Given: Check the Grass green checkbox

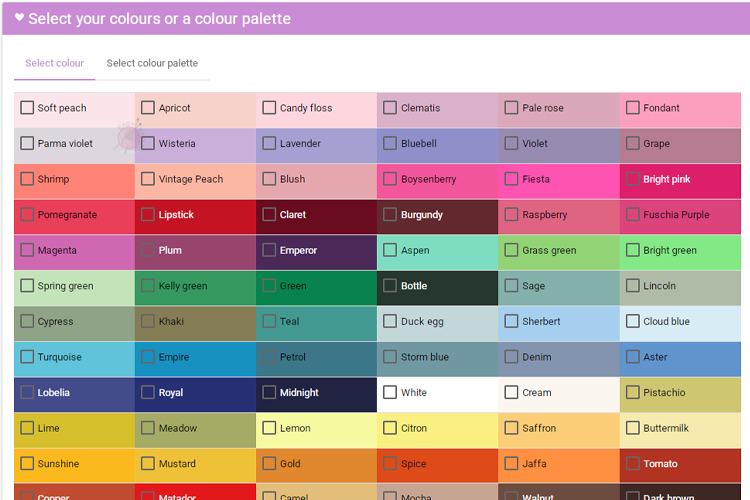Looking at the screenshot, I should (511, 250).
